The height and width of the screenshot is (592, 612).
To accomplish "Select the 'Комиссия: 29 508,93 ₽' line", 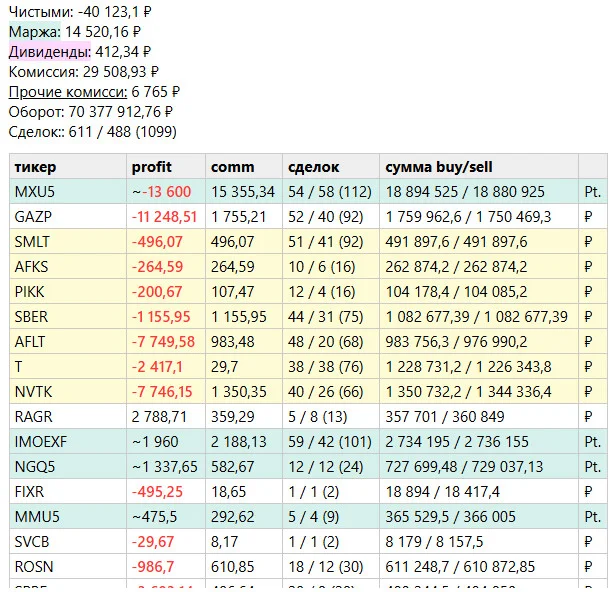I will click(84, 72).
